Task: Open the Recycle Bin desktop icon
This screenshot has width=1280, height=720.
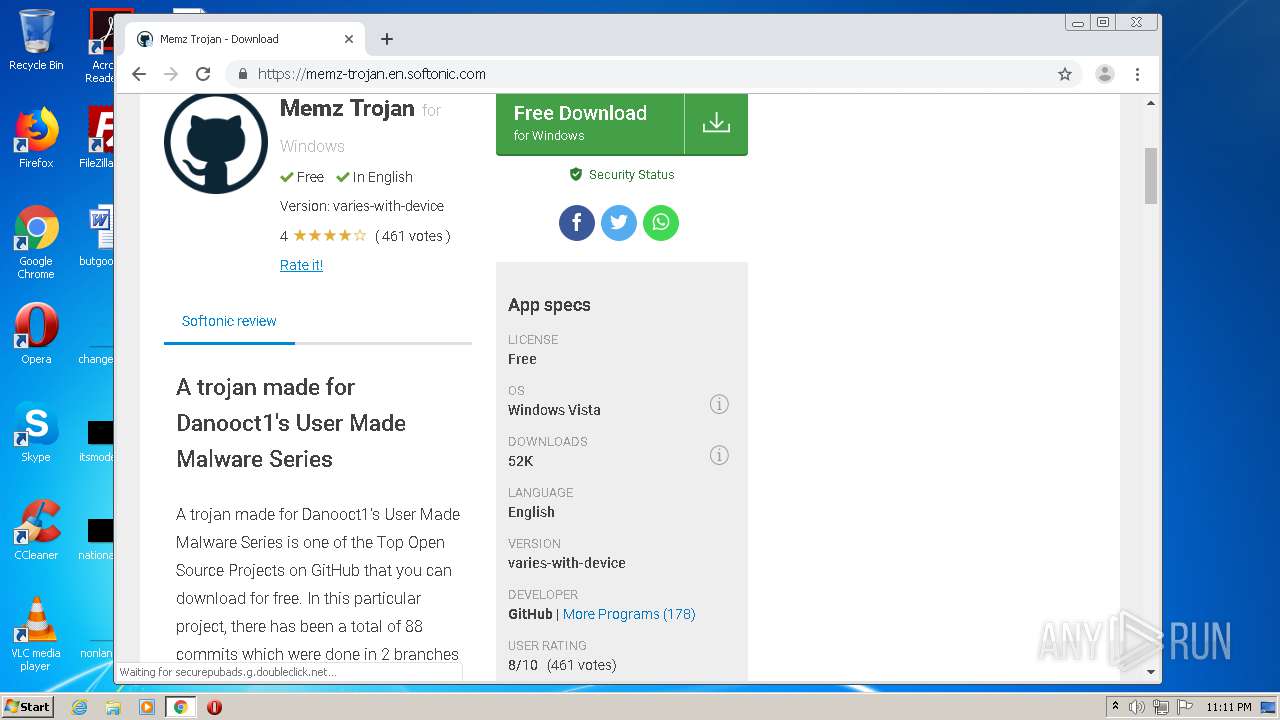Action: coord(36,40)
